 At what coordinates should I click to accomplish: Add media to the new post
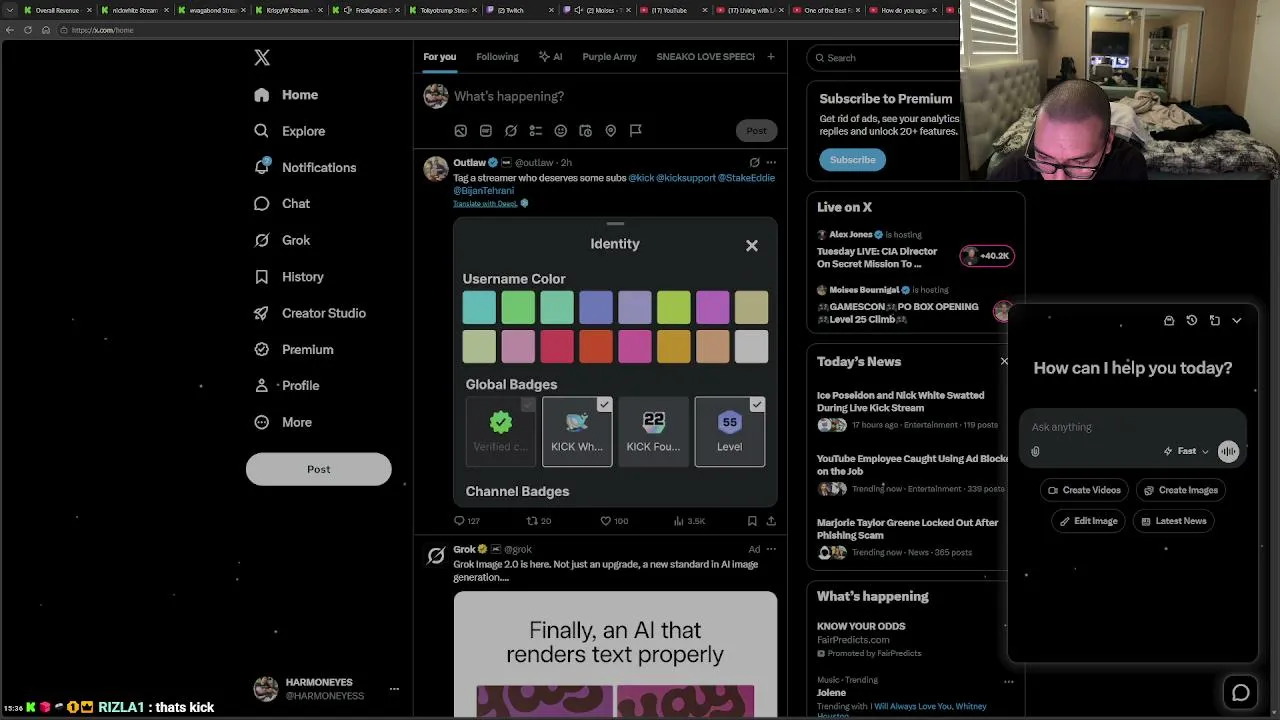click(461, 131)
